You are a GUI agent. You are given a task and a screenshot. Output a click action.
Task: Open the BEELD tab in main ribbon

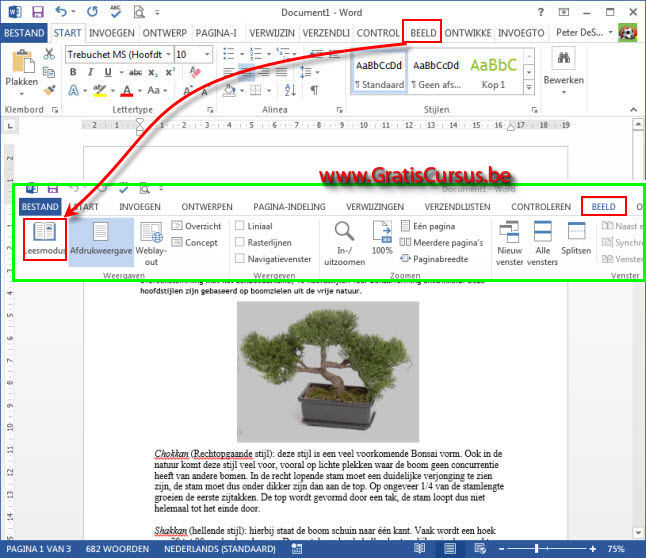click(x=423, y=33)
